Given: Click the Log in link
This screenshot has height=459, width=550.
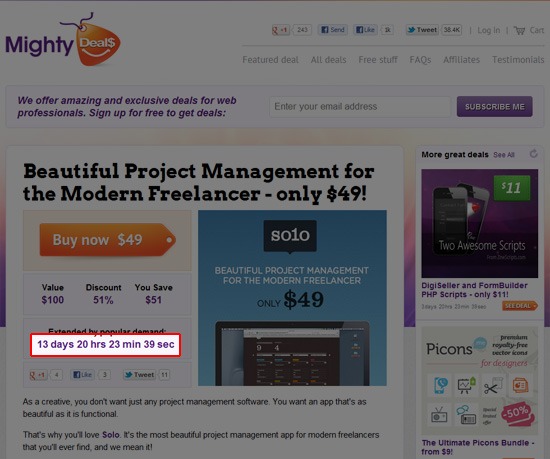Looking at the screenshot, I should tap(489, 31).
